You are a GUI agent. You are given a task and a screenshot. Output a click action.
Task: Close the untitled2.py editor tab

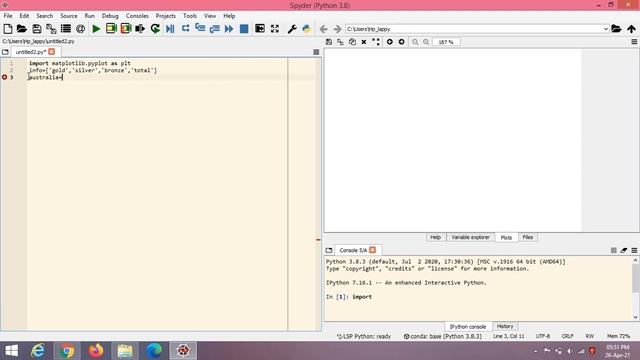pos(51,51)
